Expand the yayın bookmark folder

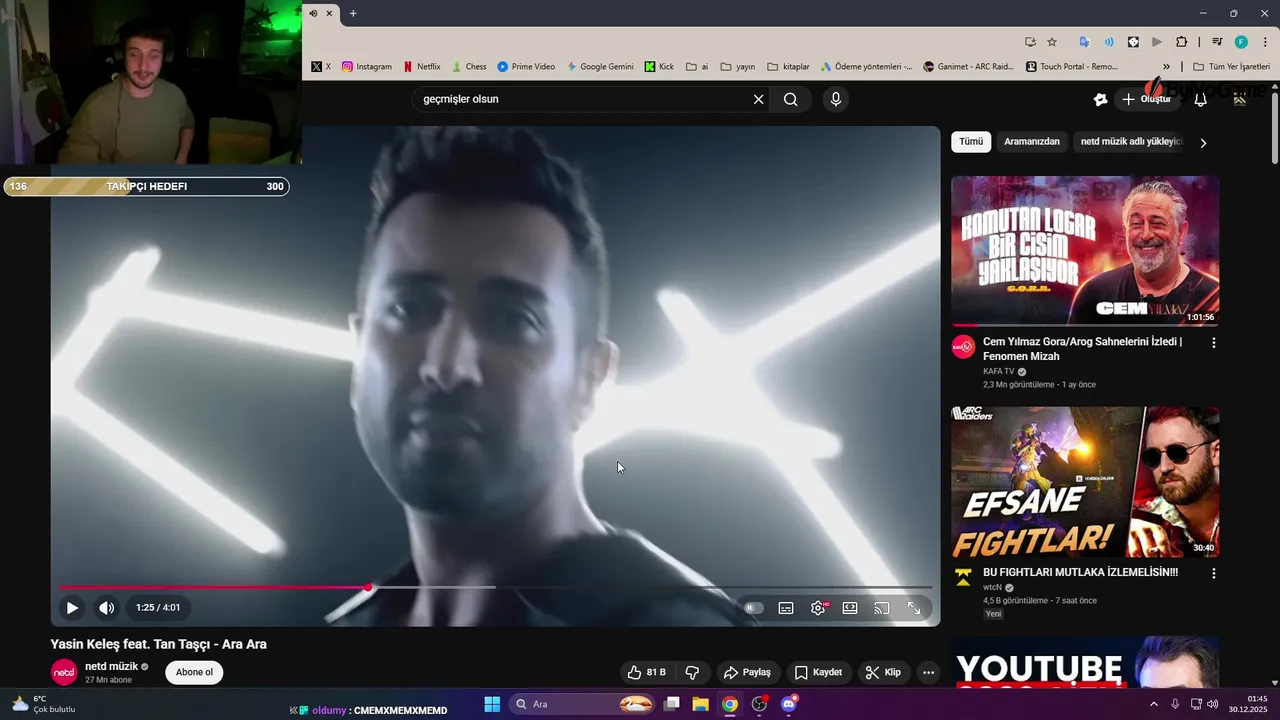coord(737,66)
